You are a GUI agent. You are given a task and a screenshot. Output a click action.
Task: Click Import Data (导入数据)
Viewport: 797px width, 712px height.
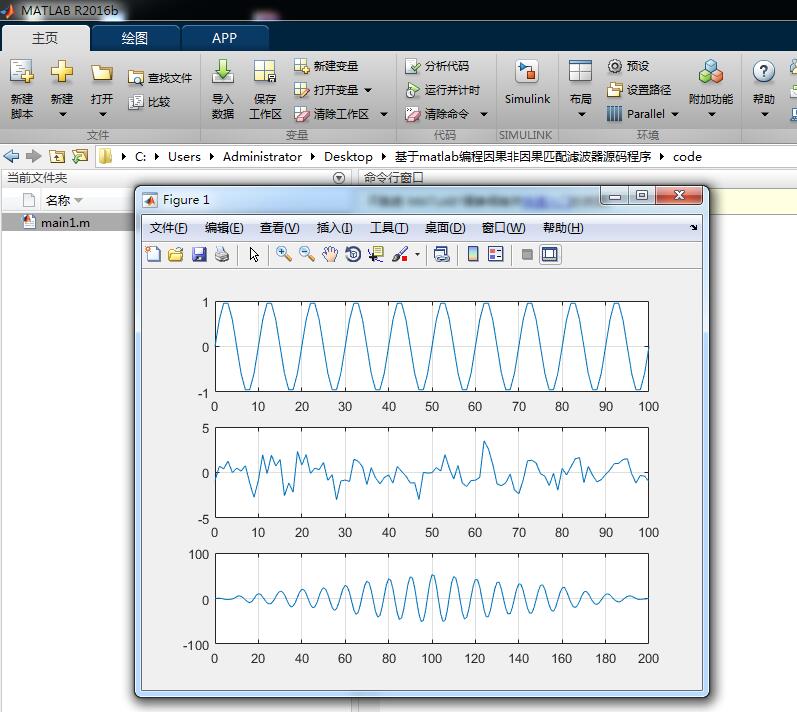tap(223, 88)
